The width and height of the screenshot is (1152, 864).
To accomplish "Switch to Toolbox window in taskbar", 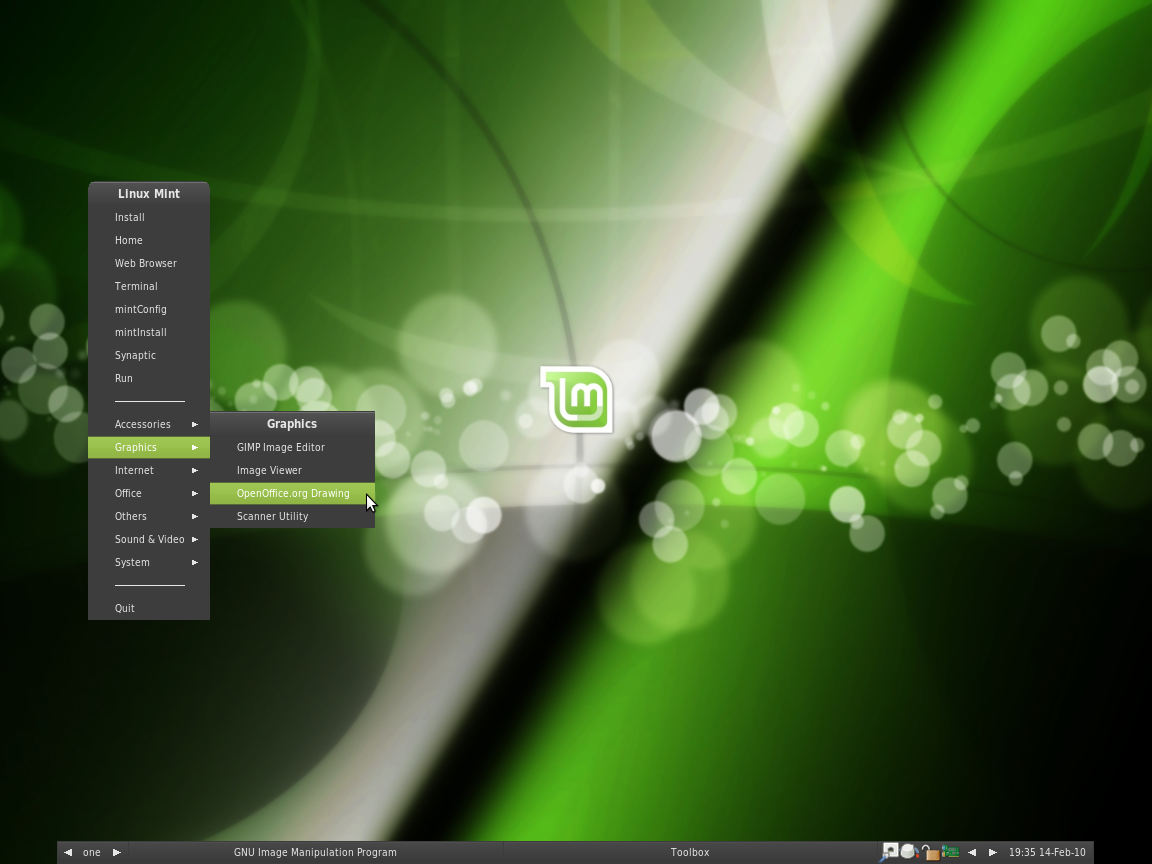I will (689, 852).
